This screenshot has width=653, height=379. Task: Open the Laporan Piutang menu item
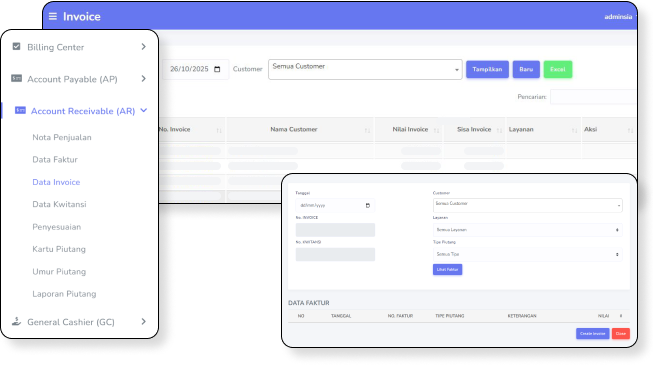point(64,294)
